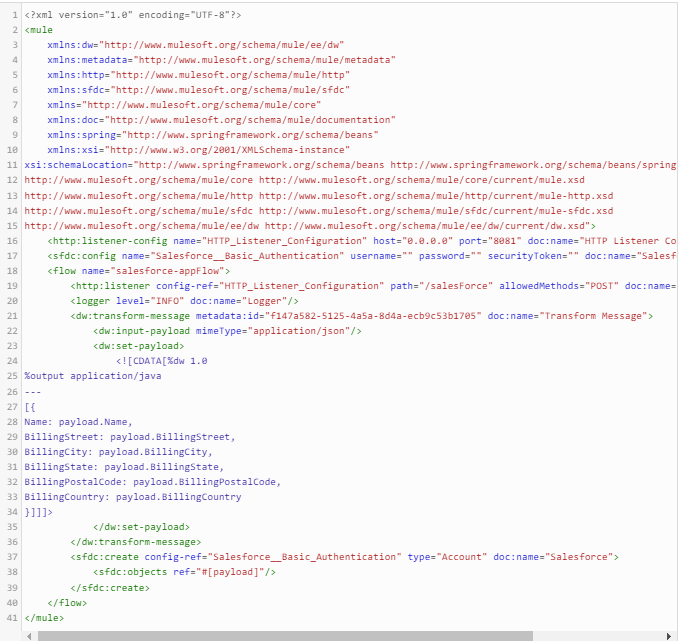This screenshot has height=641, width=687.
Task: Click the mule.xsd schema URL line
Action: pyautogui.click(x=305, y=180)
